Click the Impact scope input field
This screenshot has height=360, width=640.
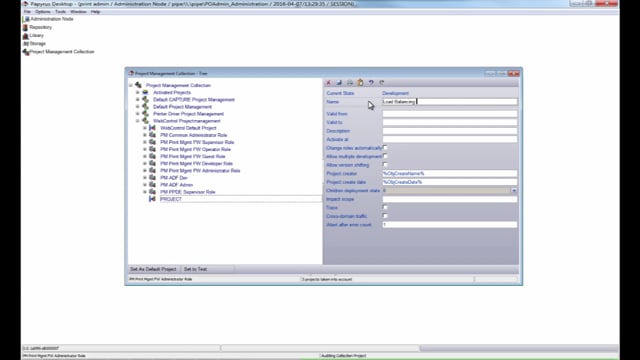(x=450, y=199)
